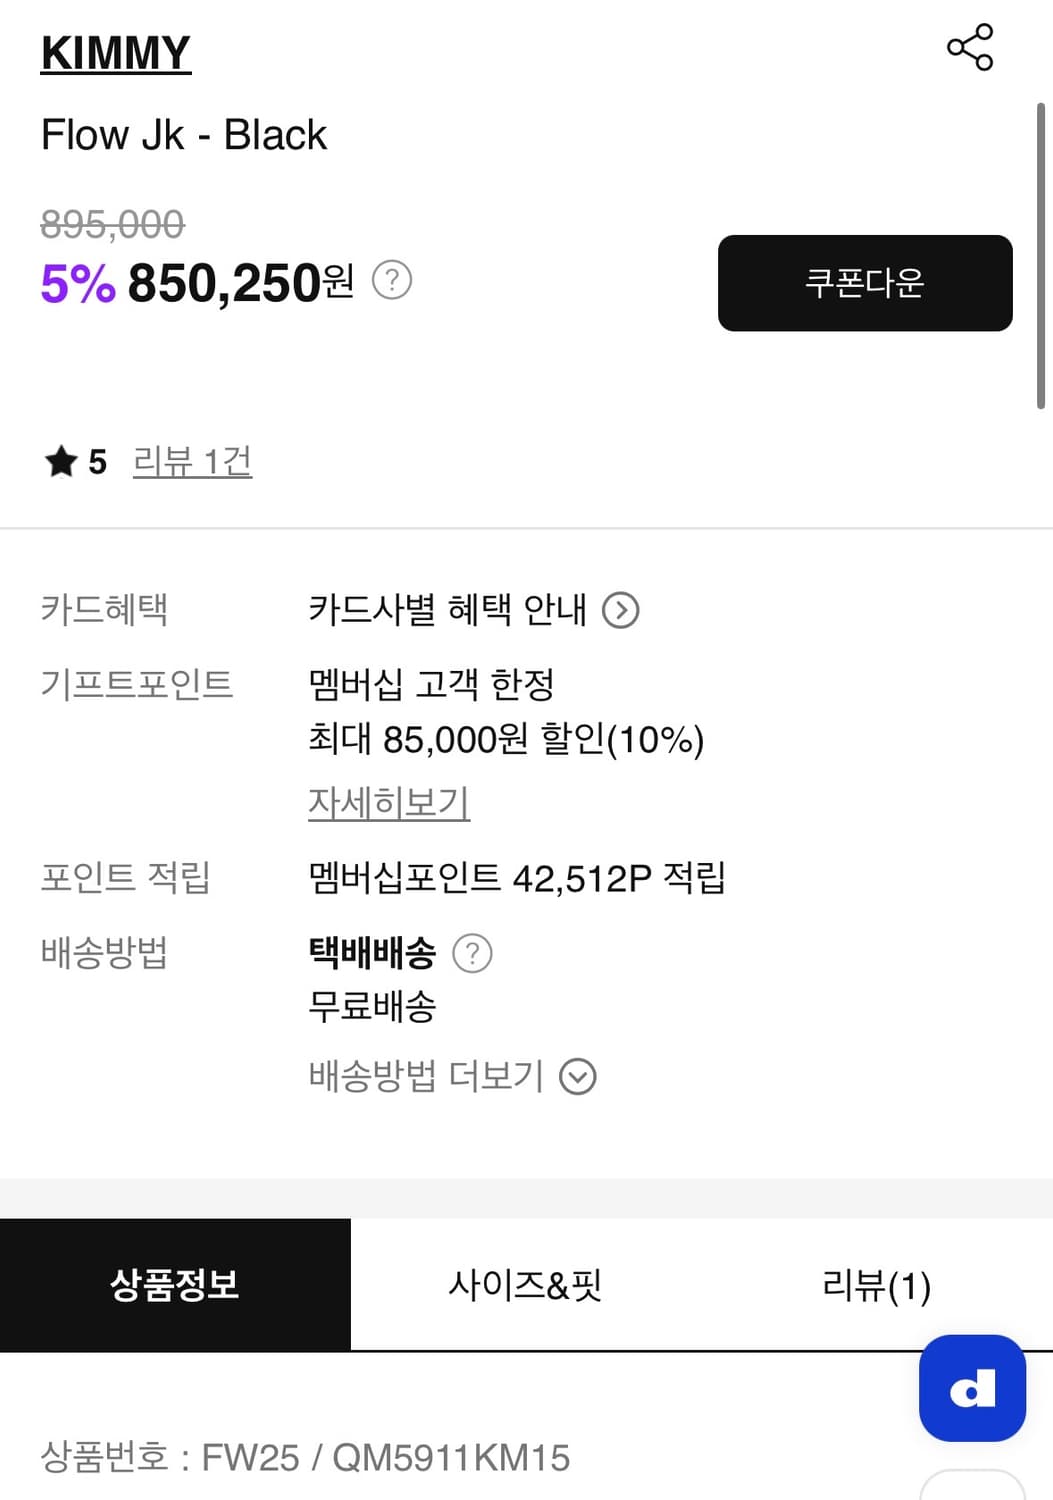Tap the share icon at top right

[x=969, y=47]
